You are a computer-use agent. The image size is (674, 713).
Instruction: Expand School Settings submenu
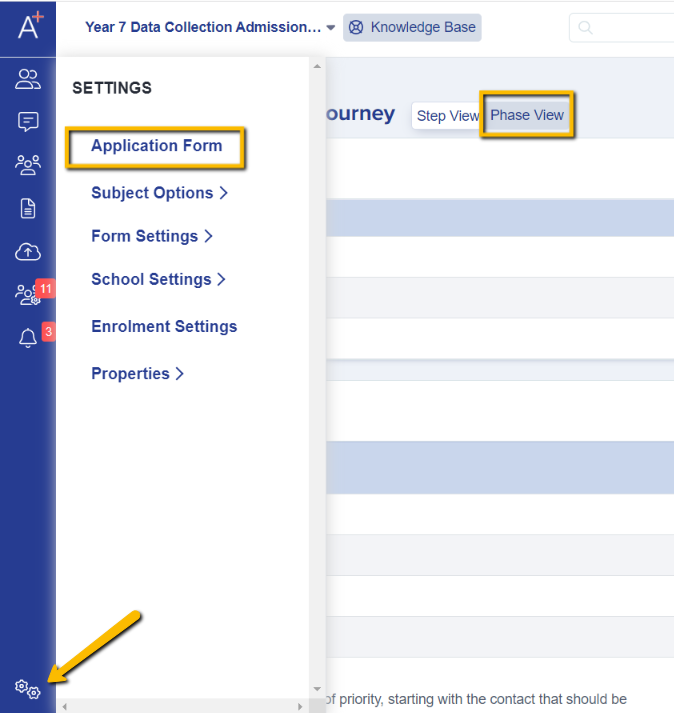(158, 279)
